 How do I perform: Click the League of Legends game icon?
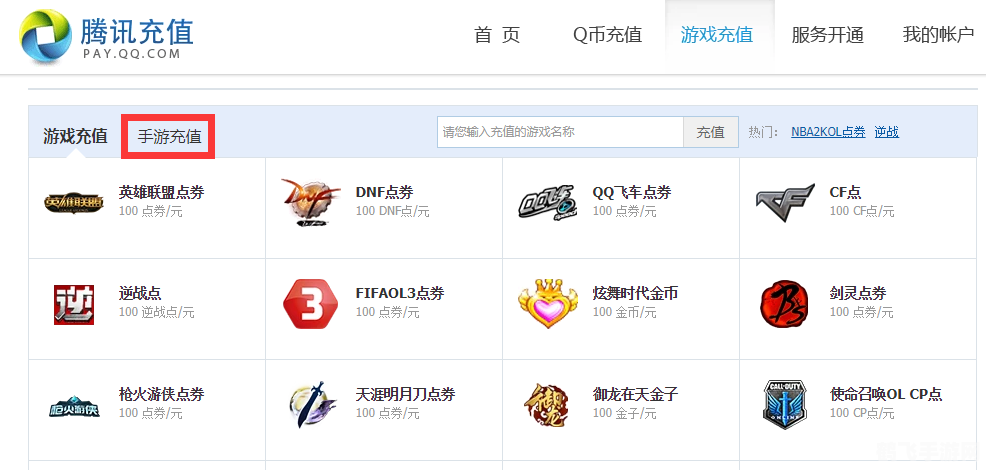[74, 202]
